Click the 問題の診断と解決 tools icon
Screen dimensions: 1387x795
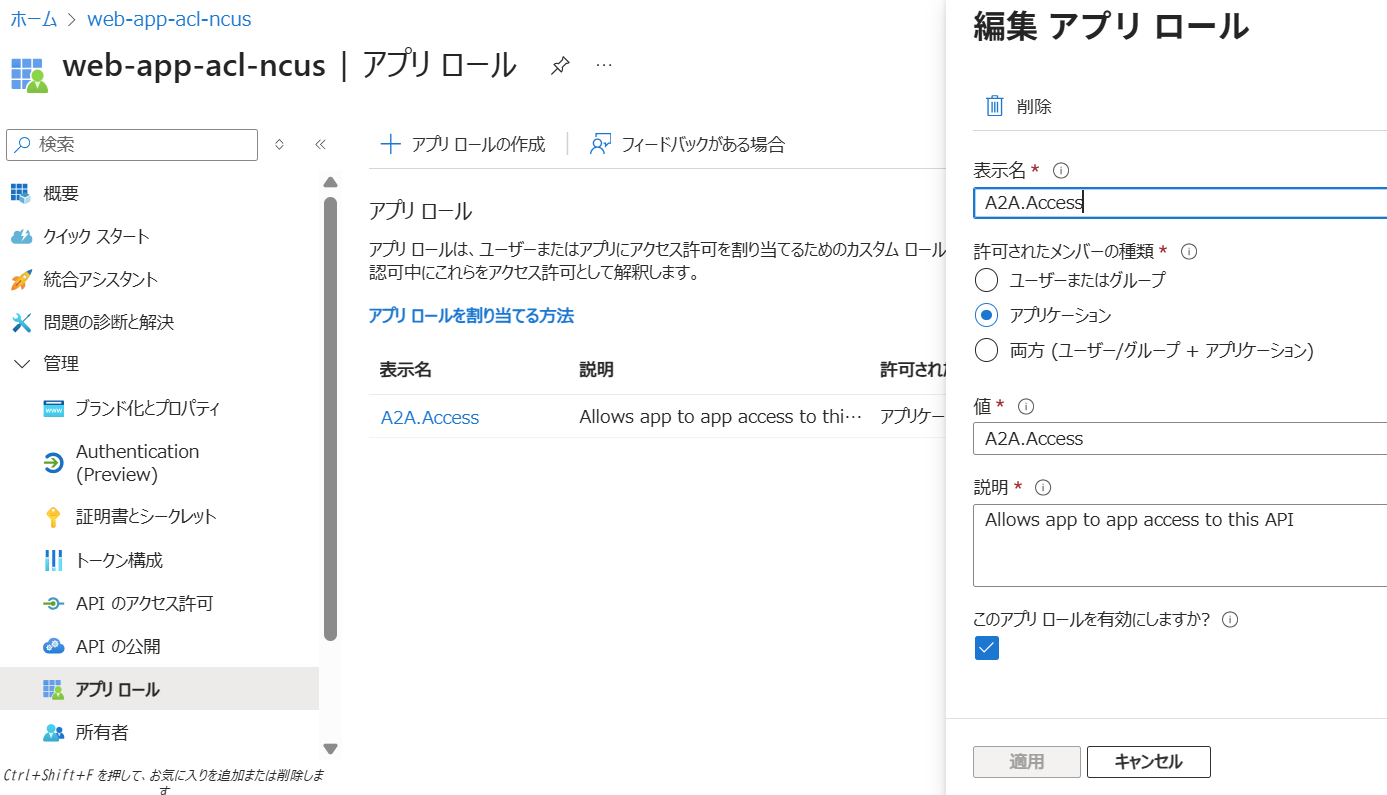pyautogui.click(x=22, y=322)
